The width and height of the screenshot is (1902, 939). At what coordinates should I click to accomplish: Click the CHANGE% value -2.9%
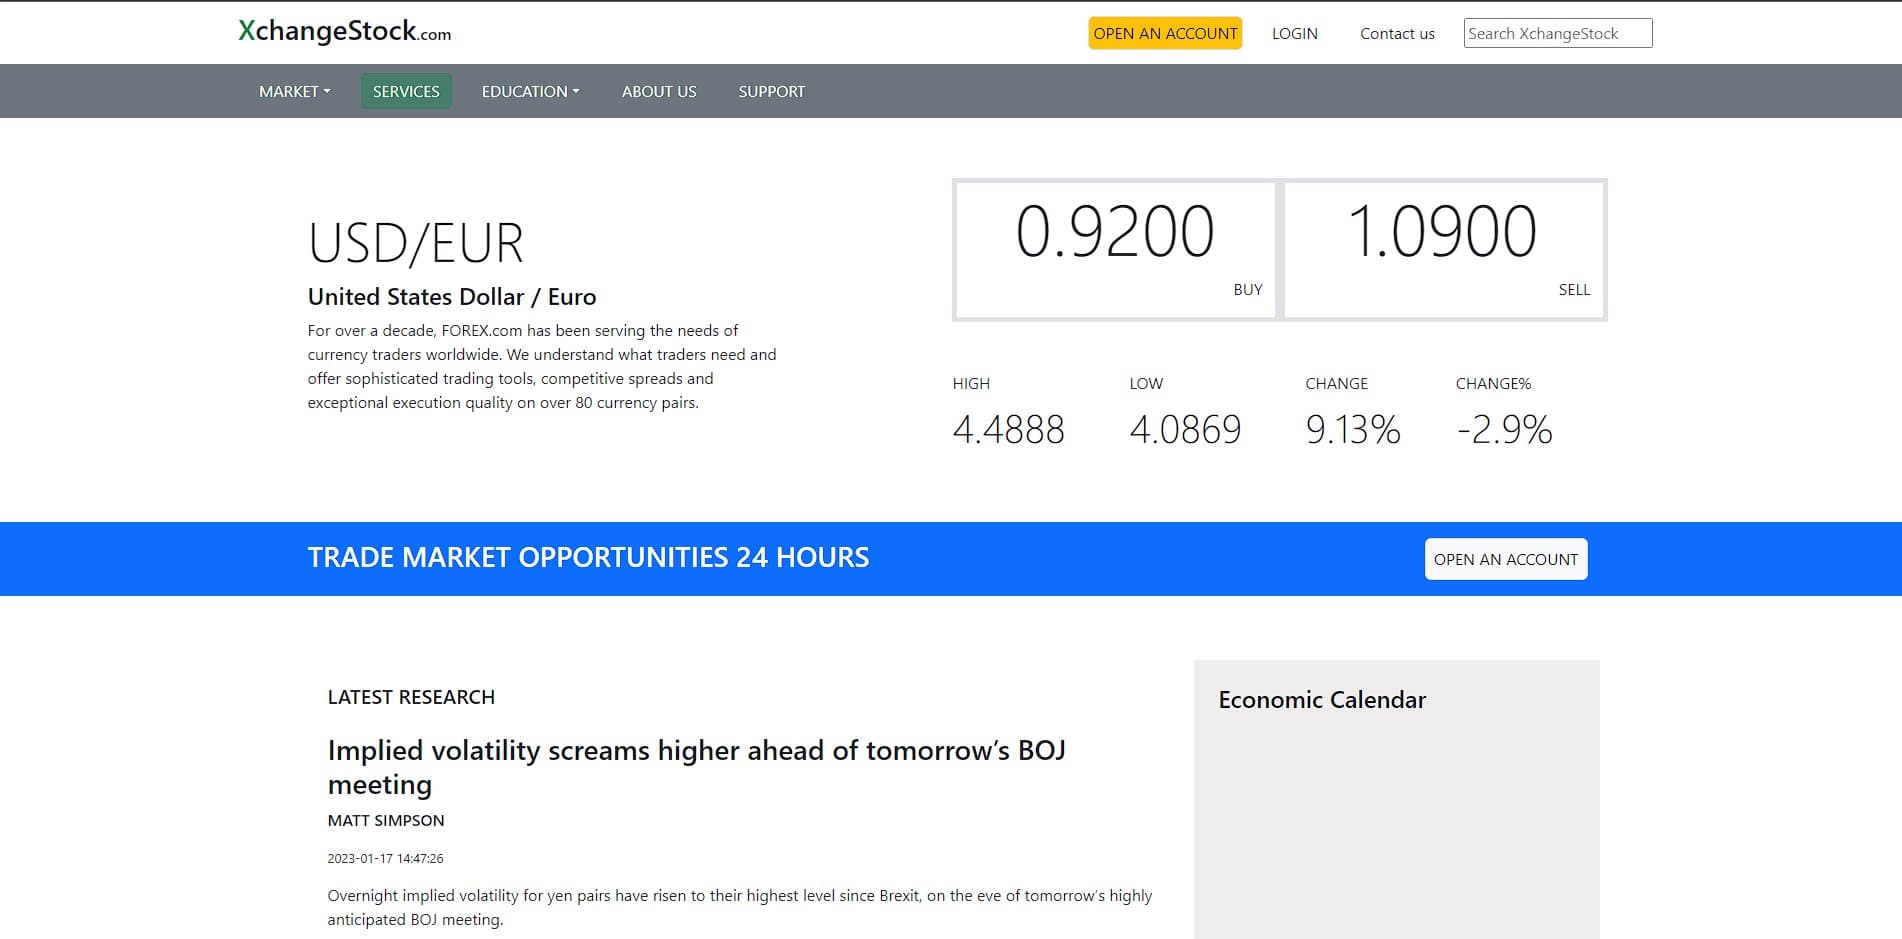(1504, 430)
